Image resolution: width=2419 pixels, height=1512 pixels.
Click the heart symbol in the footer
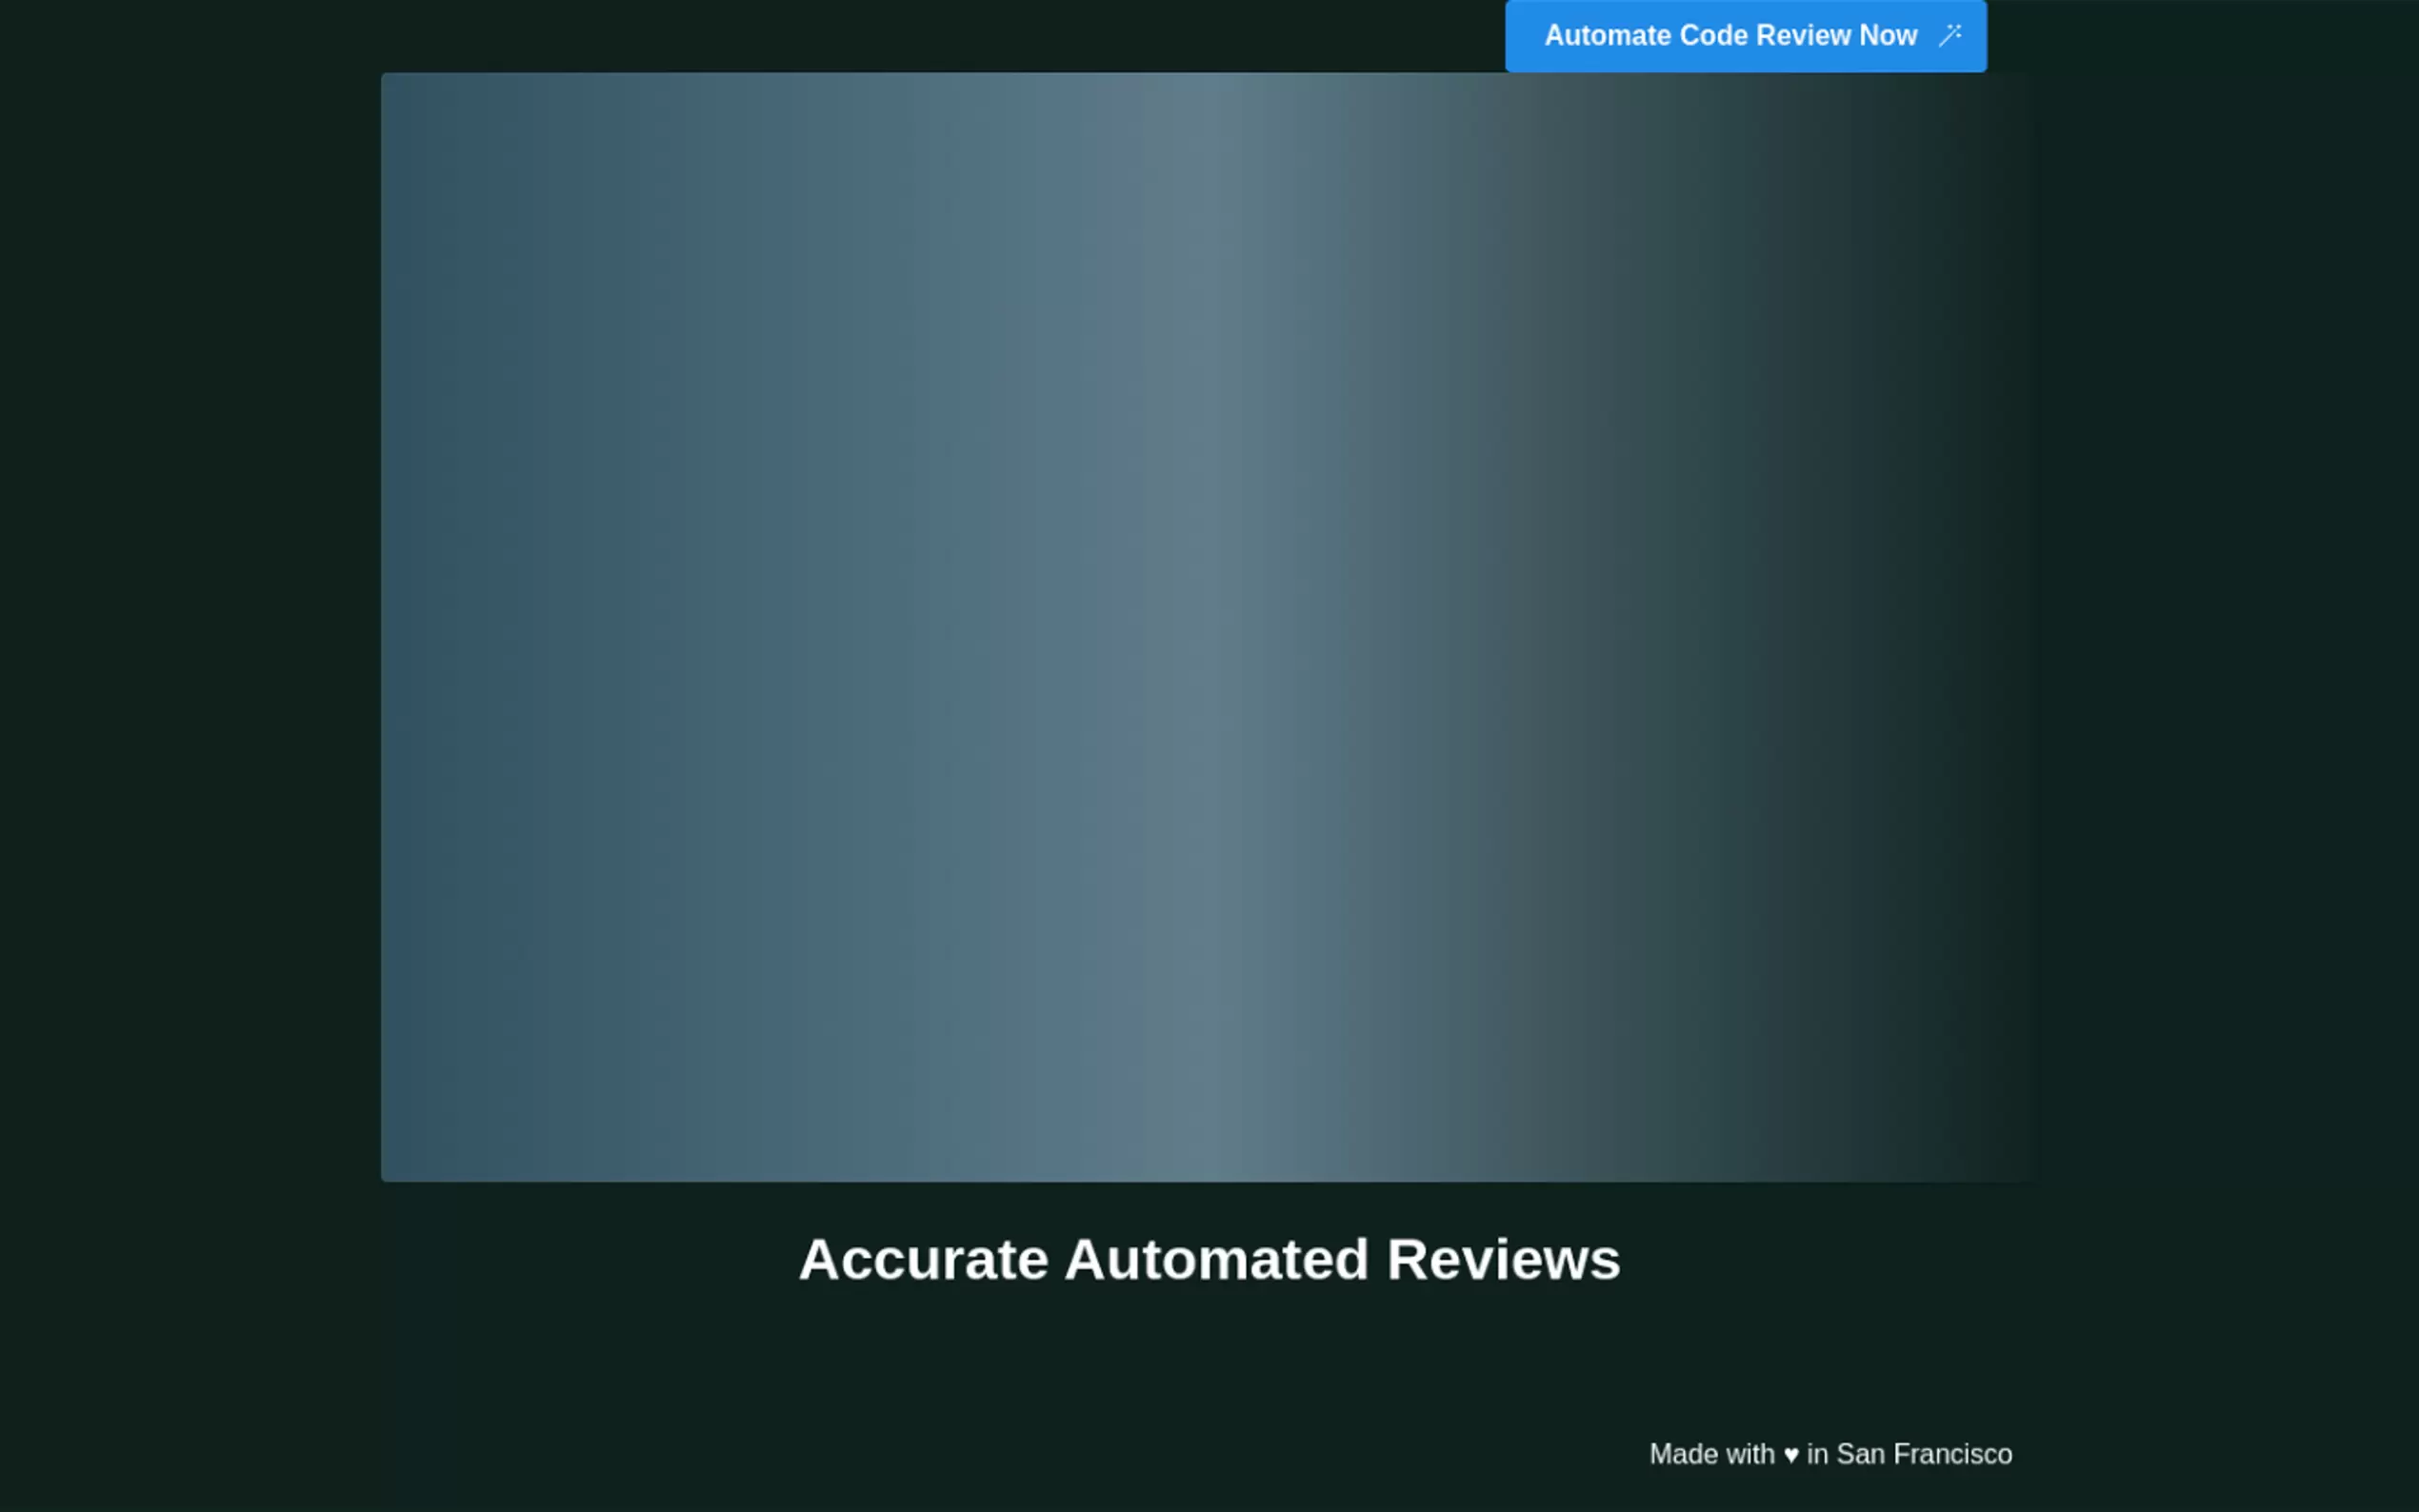pos(1791,1455)
